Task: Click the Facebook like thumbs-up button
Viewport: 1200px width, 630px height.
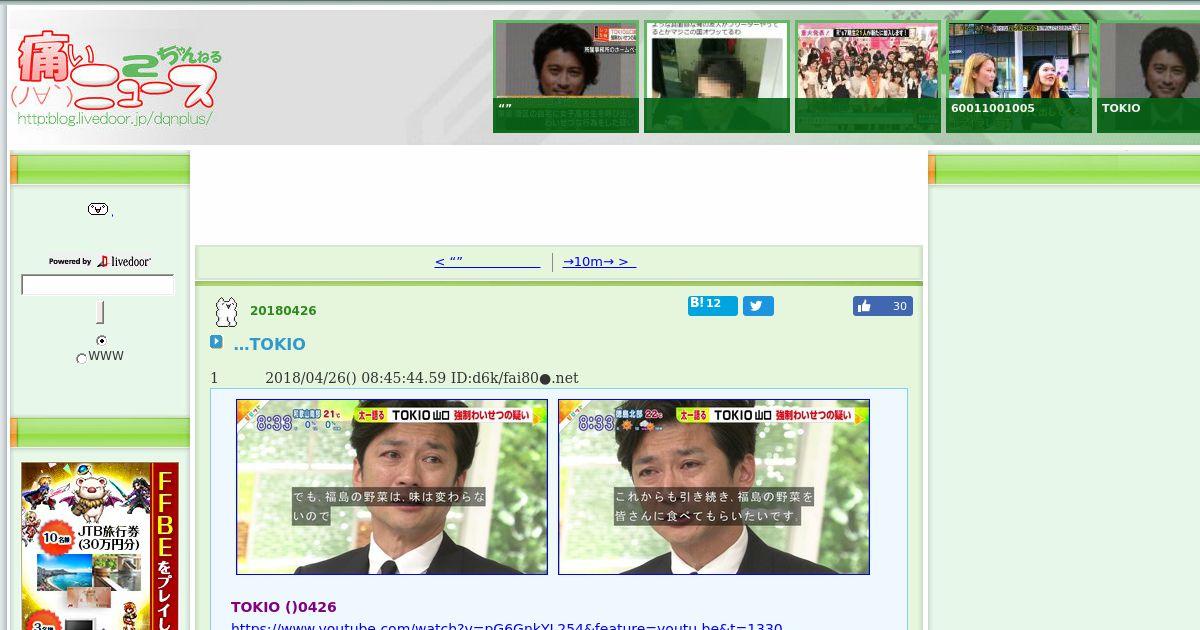Action: pos(865,306)
